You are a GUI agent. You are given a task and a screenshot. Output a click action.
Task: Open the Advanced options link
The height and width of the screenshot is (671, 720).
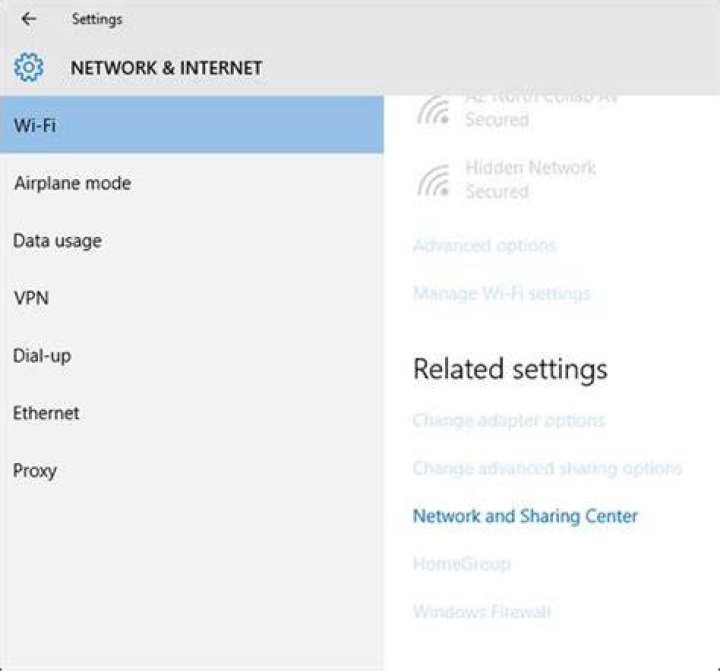(x=484, y=245)
